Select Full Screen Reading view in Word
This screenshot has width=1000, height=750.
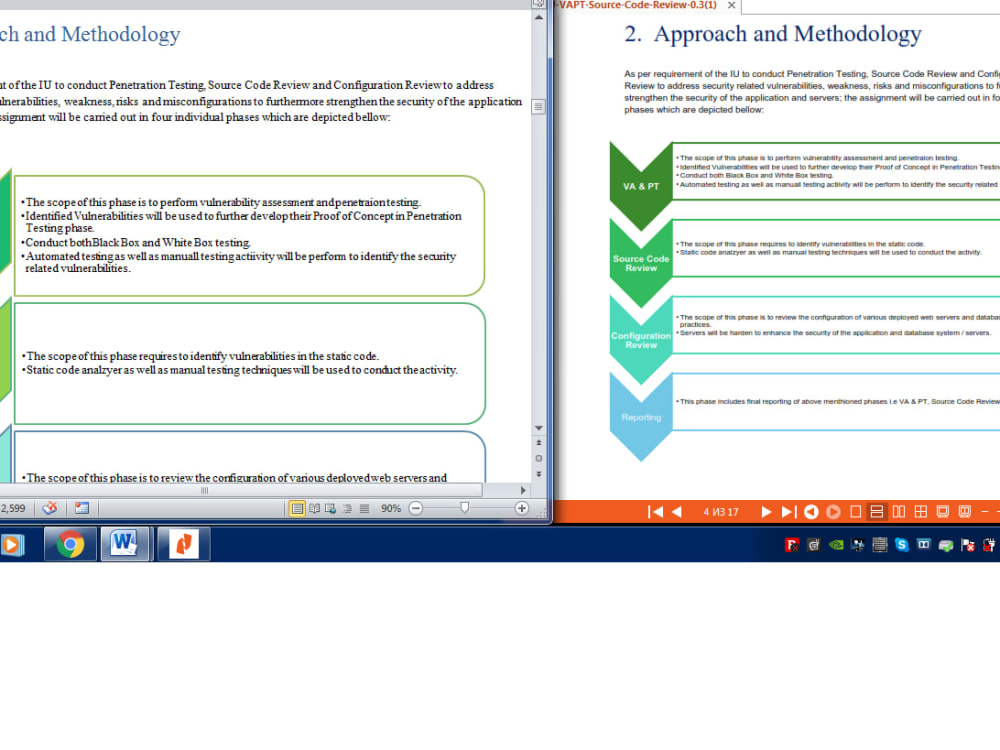point(314,508)
